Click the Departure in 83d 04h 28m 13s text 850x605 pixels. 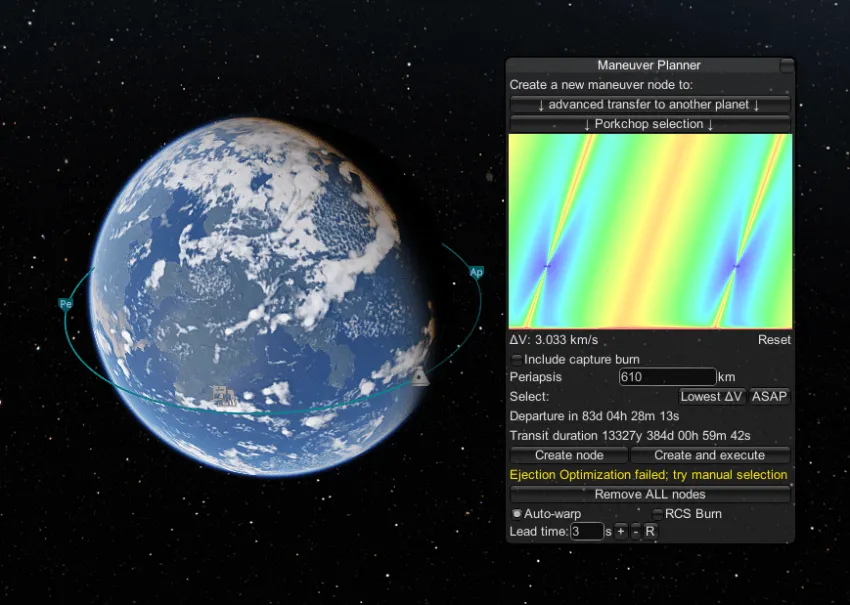594,416
